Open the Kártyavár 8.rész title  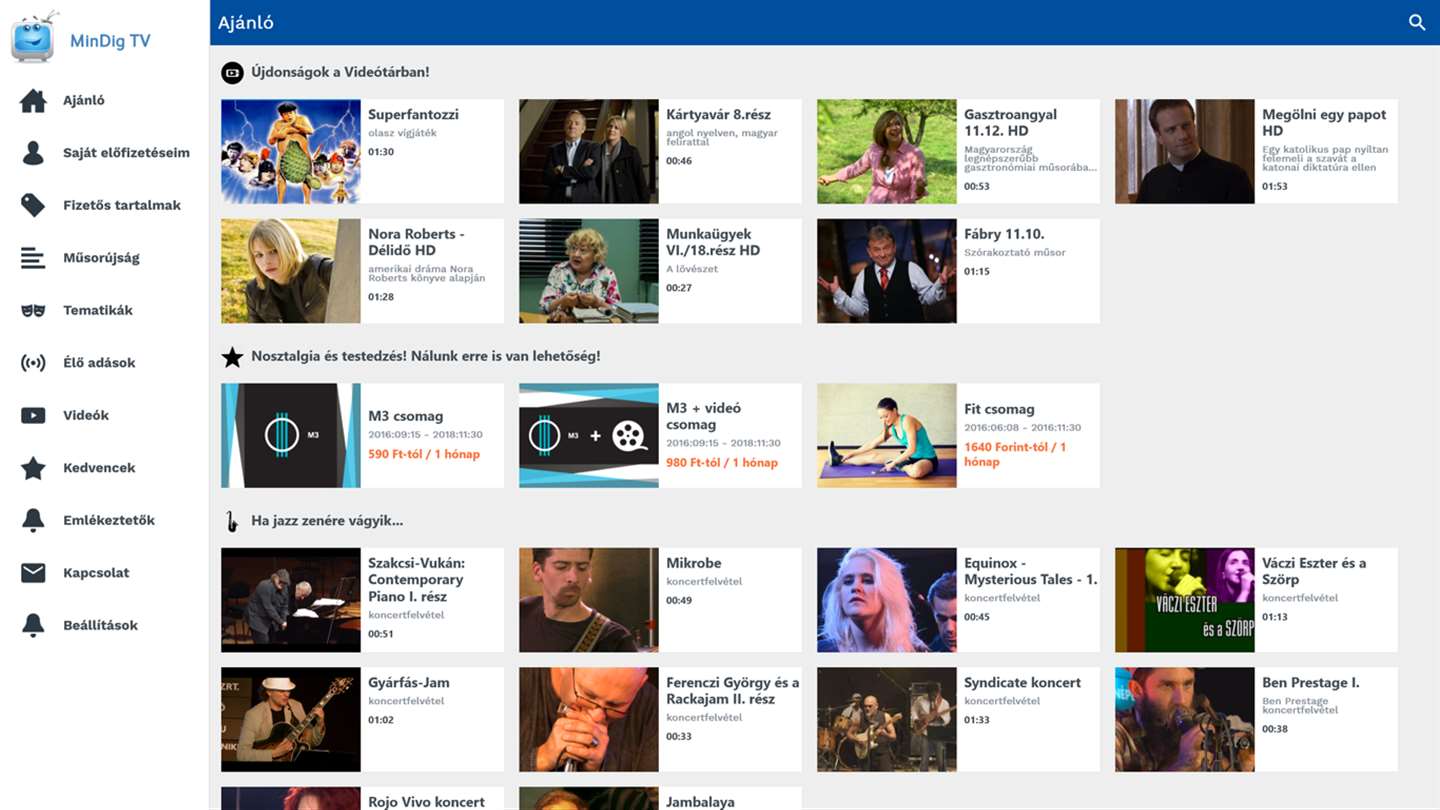(x=719, y=114)
